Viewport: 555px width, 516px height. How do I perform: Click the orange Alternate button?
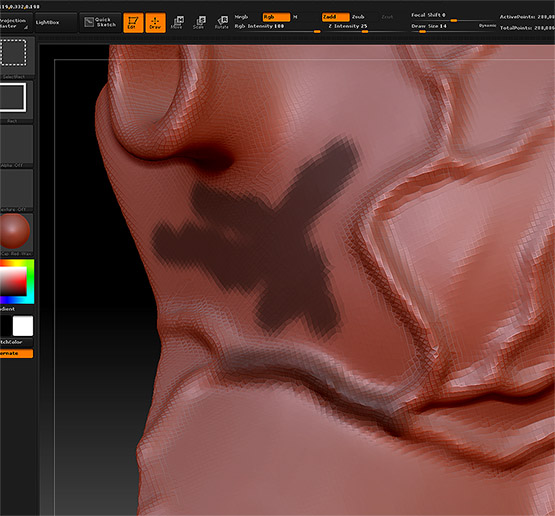click(x=16, y=353)
